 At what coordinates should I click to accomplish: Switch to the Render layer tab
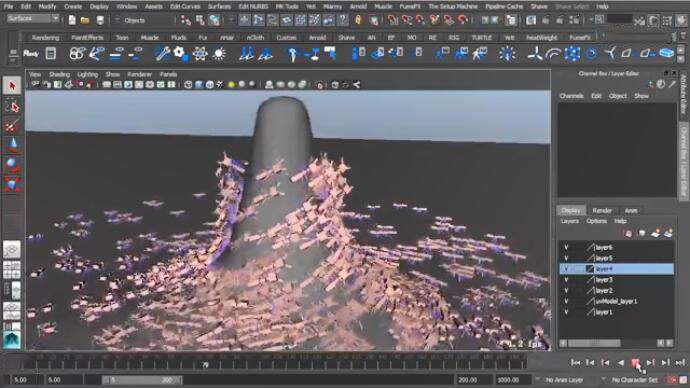tap(602, 211)
